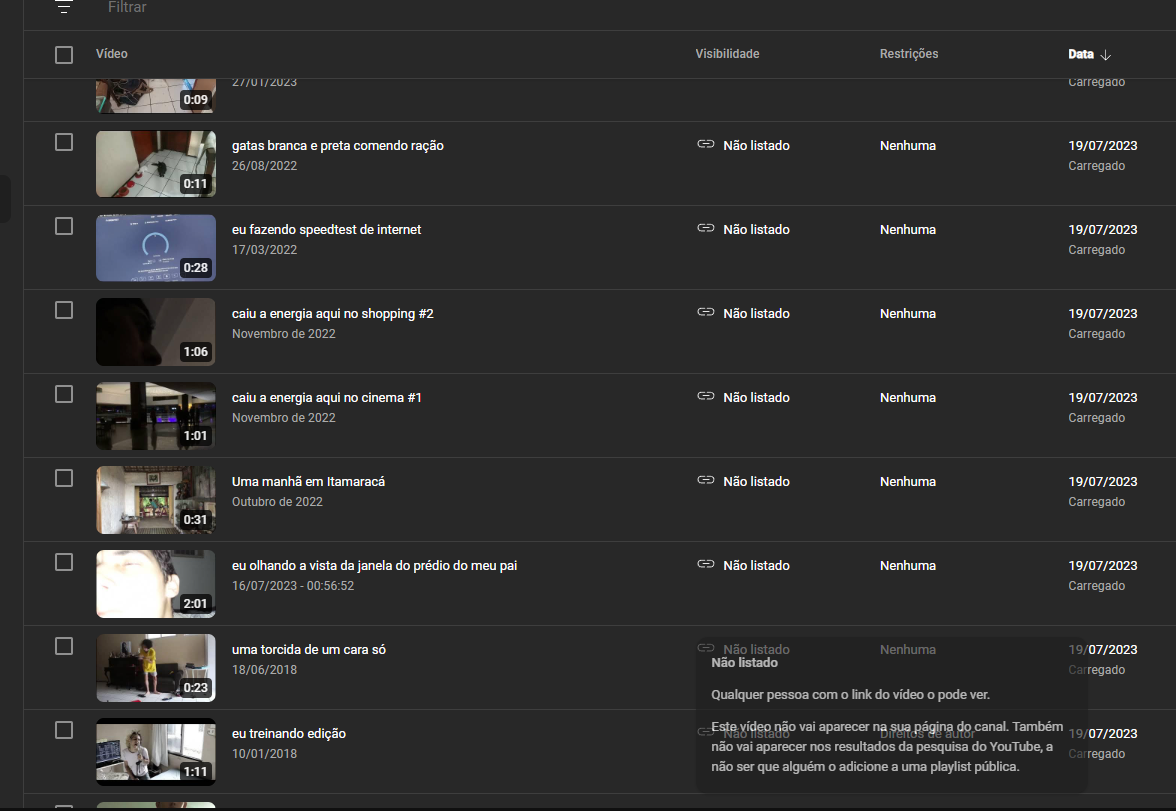This screenshot has height=811, width=1176.
Task: Select checkbox for speedtest de internet video
Action: (x=64, y=227)
